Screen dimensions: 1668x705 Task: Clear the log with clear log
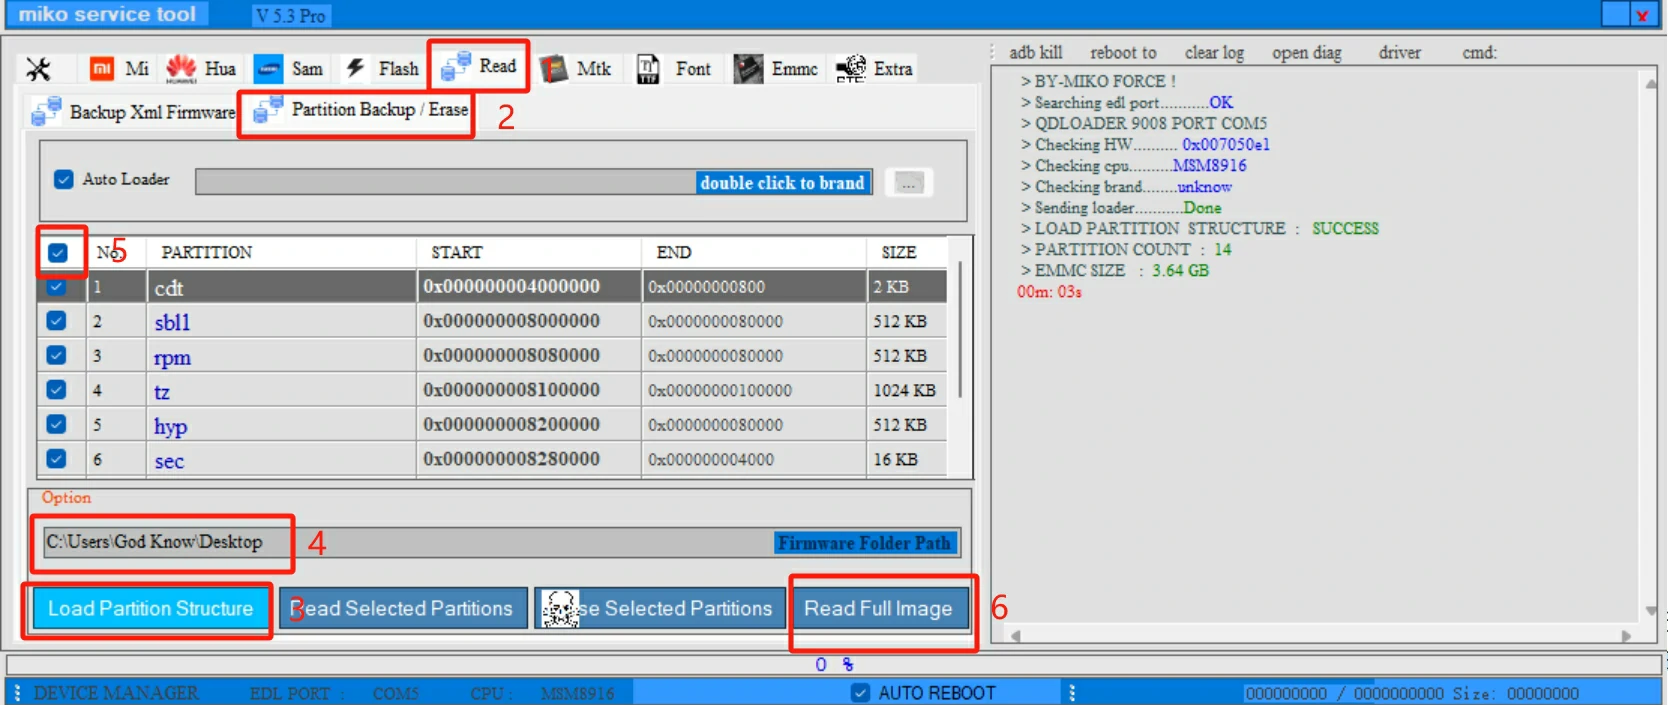[1214, 53]
